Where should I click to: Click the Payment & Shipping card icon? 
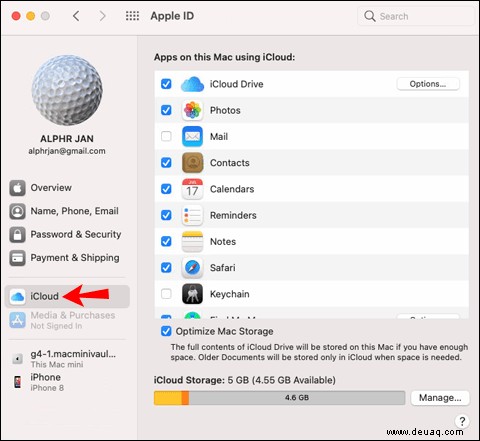(17, 258)
